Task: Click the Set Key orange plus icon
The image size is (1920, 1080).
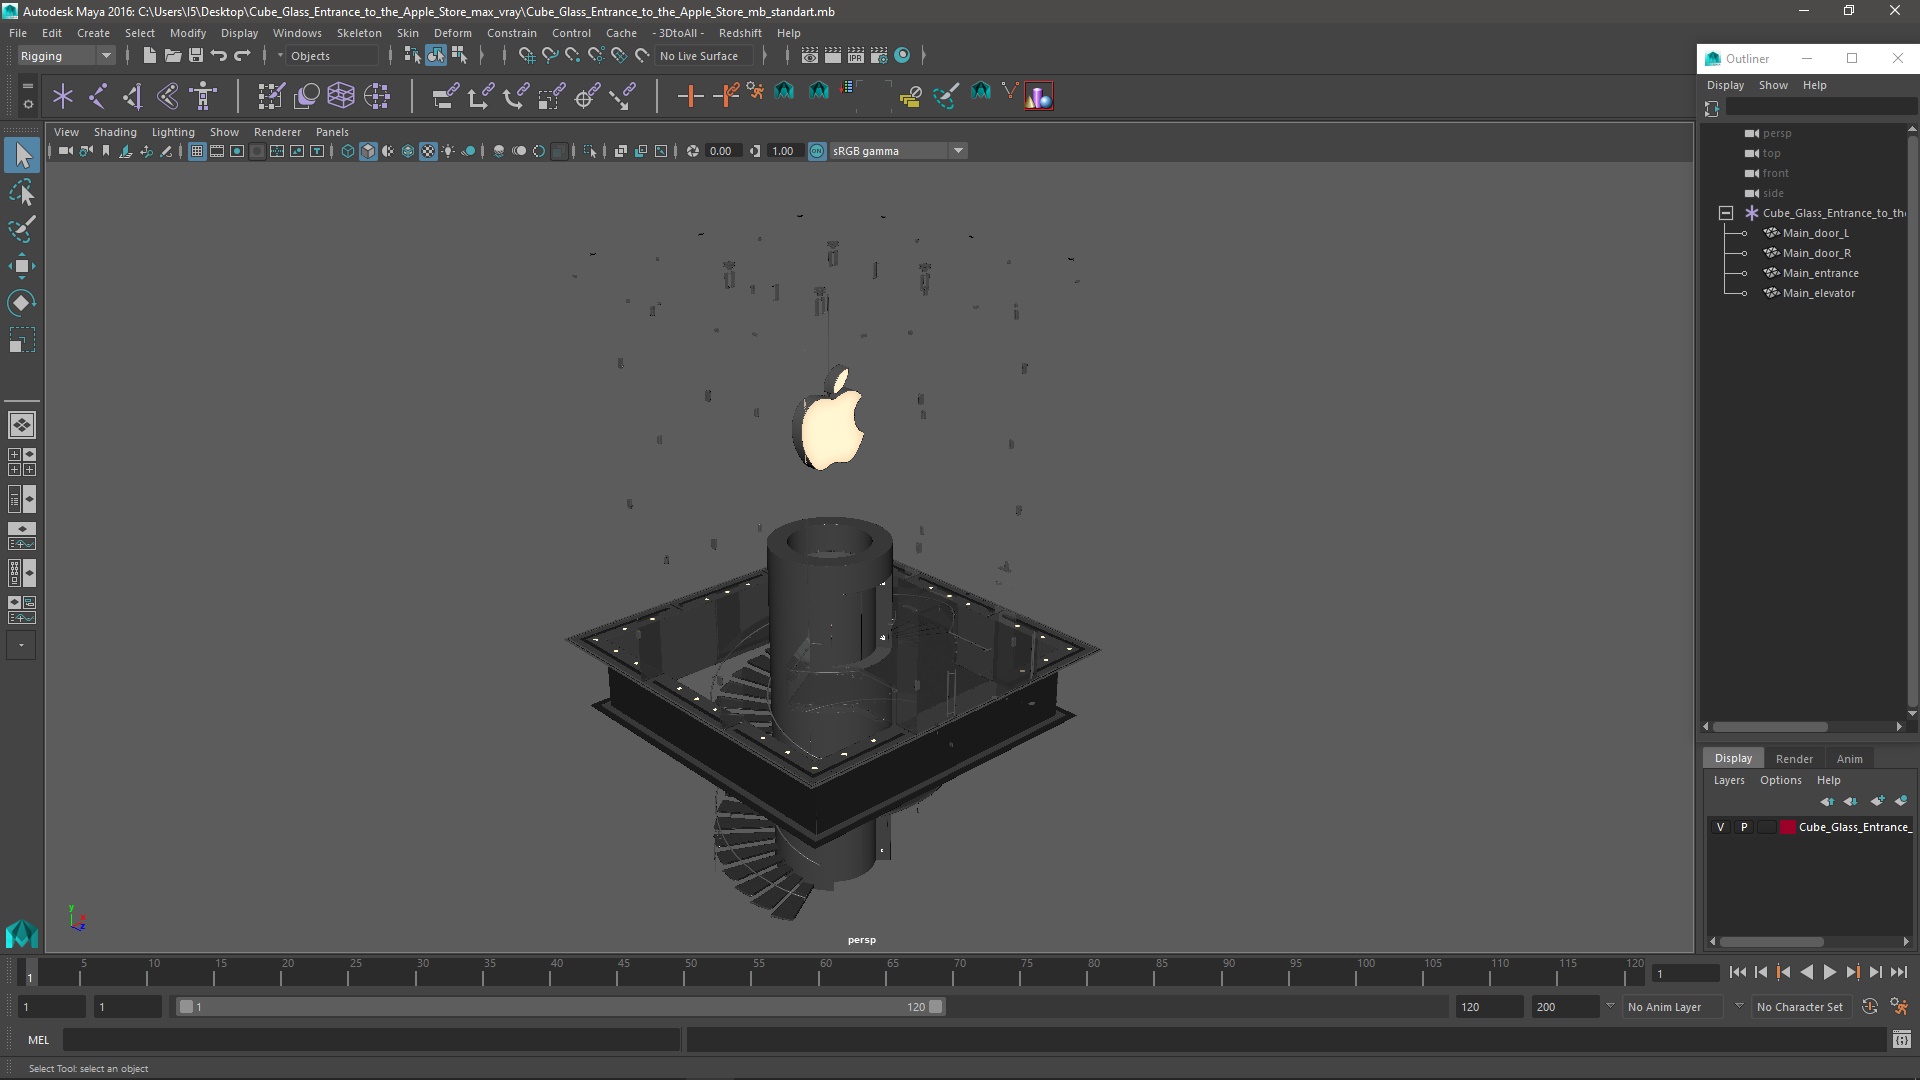Action: (x=690, y=96)
